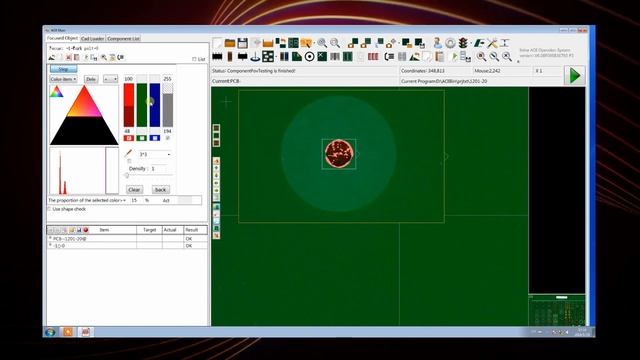Viewport: 640px width, 360px height.
Task: Toggle the small checkbox under the brush icon
Action: [x=129, y=161]
